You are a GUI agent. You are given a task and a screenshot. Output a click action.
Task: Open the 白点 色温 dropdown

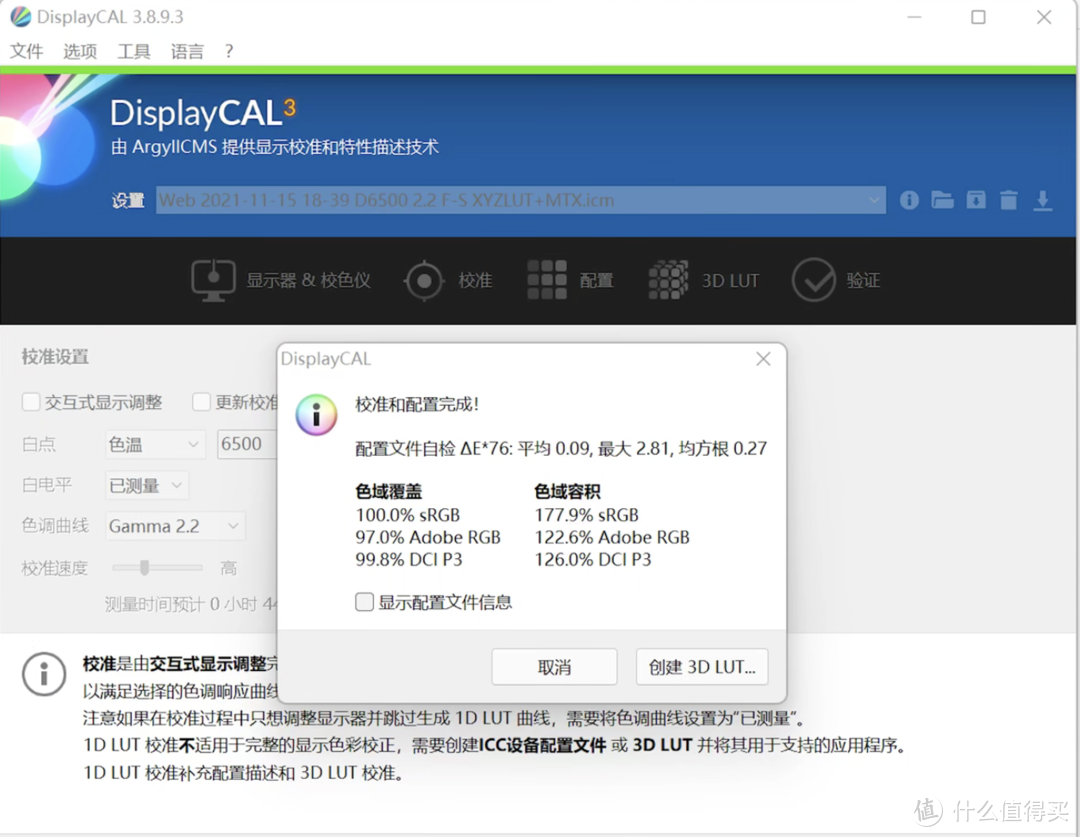tap(154, 444)
